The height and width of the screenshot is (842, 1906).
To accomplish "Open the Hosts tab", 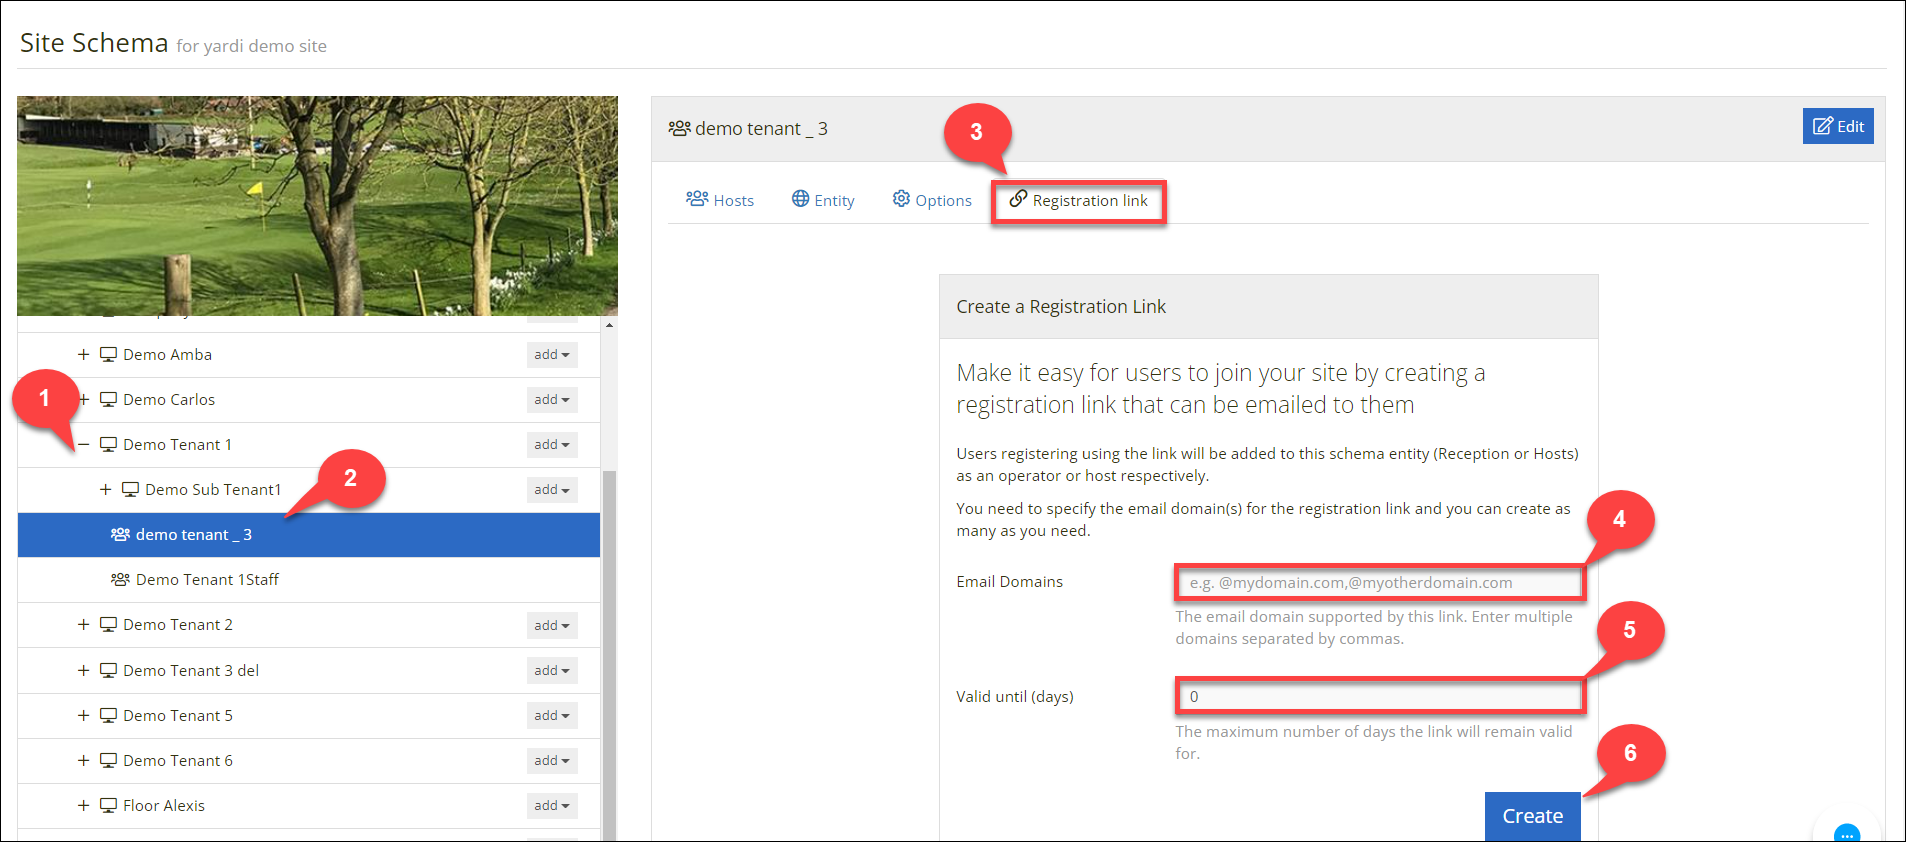I will click(720, 200).
